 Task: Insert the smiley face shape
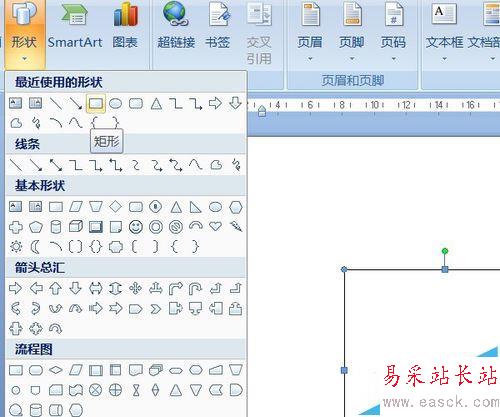coord(136,227)
